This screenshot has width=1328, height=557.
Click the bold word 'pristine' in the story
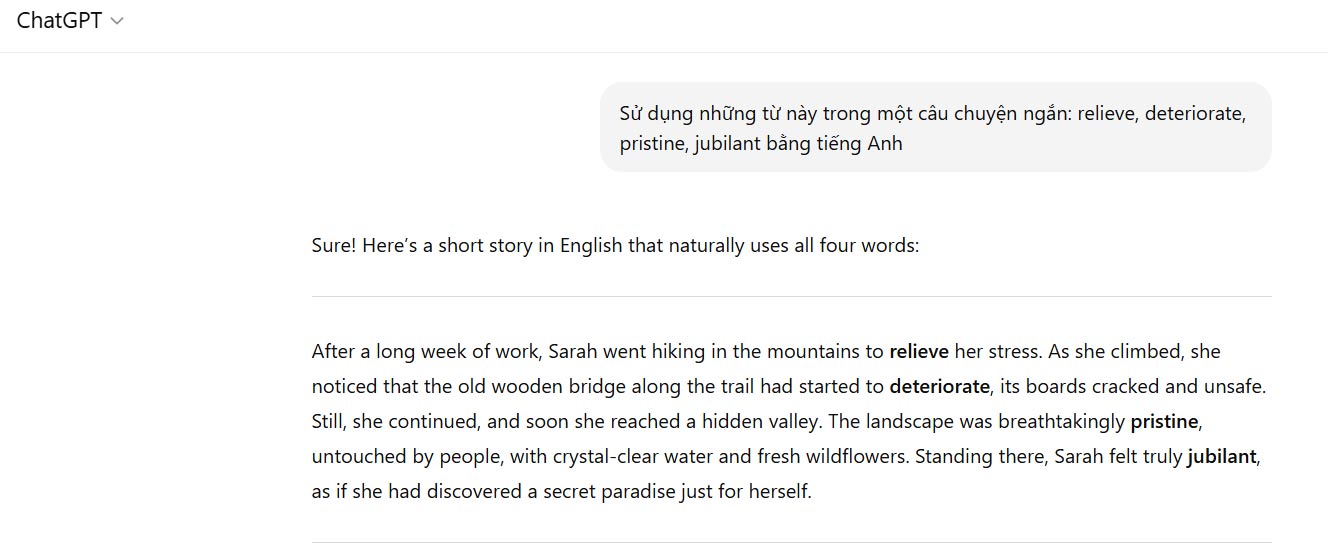click(1163, 421)
